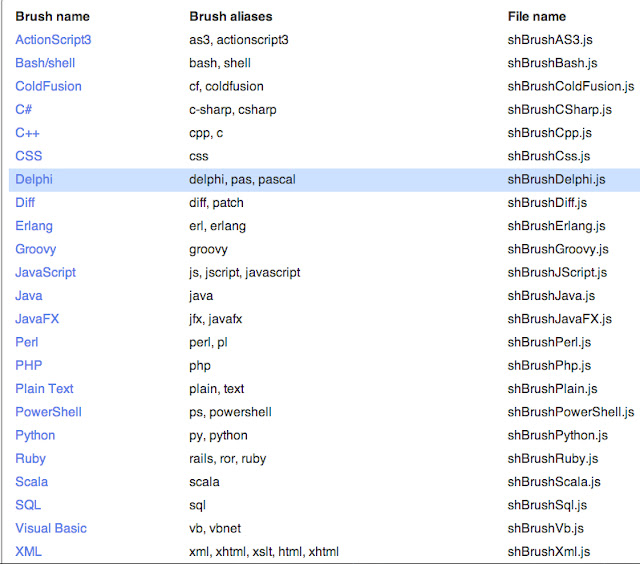
Task: Open the SQL brush link
Action: [x=28, y=505]
